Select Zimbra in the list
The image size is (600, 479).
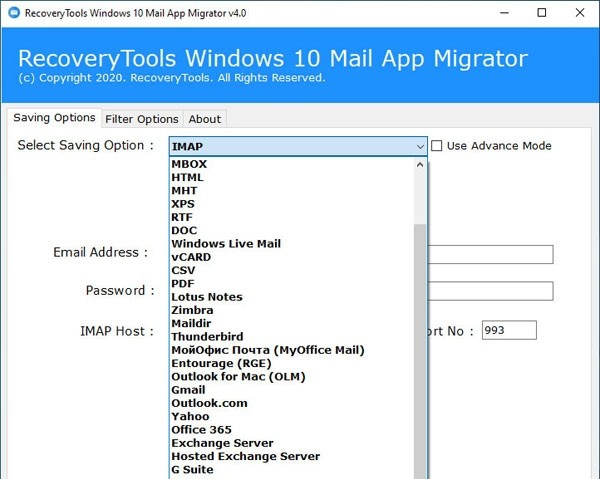[192, 310]
